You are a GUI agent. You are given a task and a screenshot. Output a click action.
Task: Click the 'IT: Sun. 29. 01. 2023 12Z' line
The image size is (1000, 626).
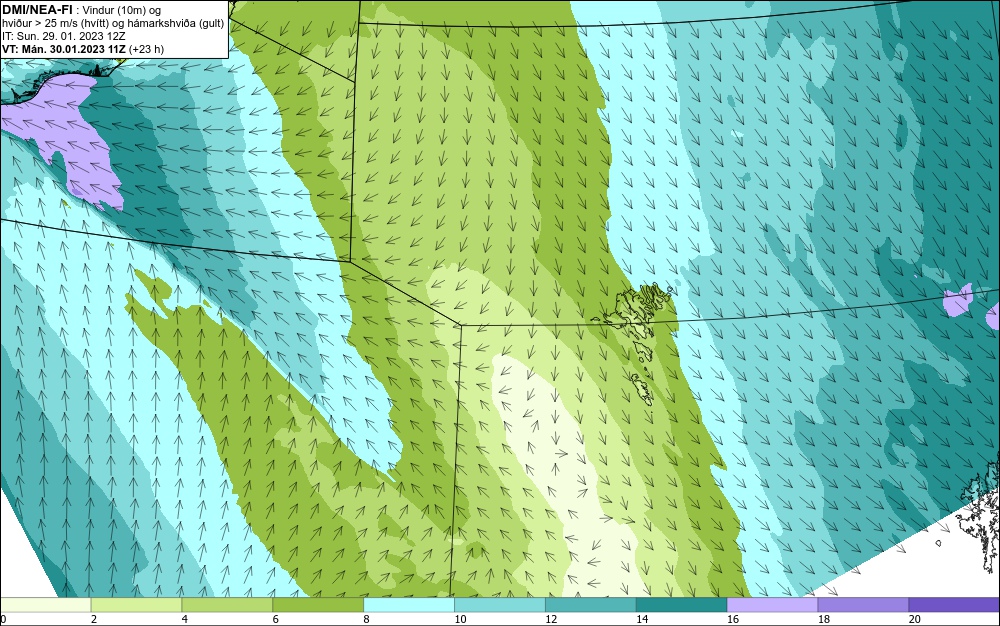click(x=64, y=36)
